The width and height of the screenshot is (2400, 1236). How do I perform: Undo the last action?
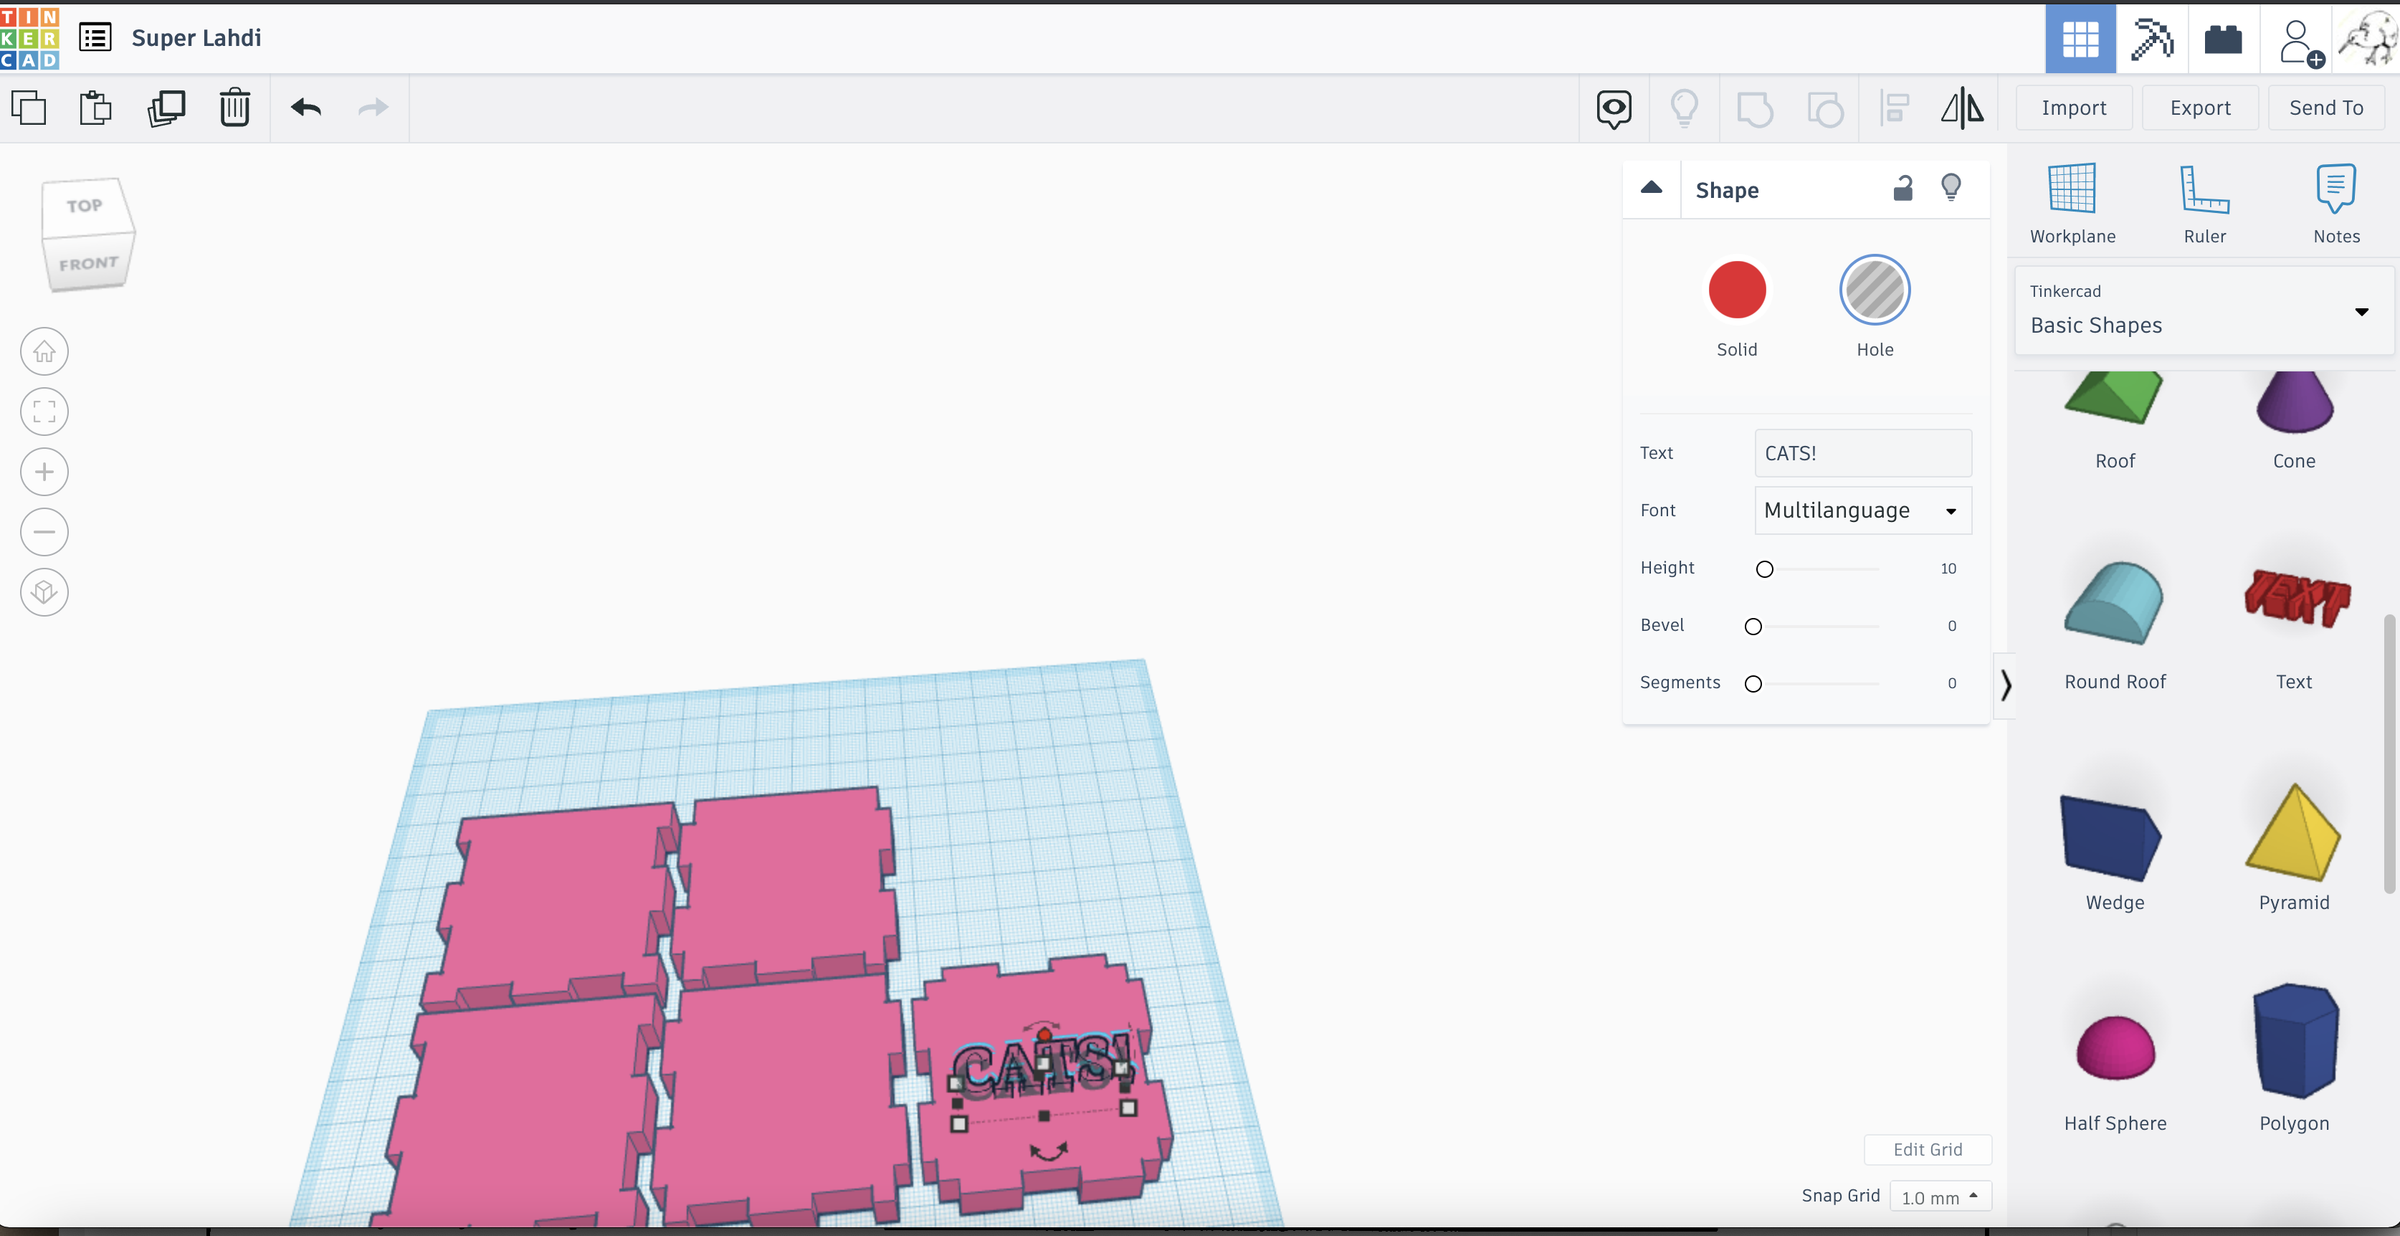tap(307, 108)
